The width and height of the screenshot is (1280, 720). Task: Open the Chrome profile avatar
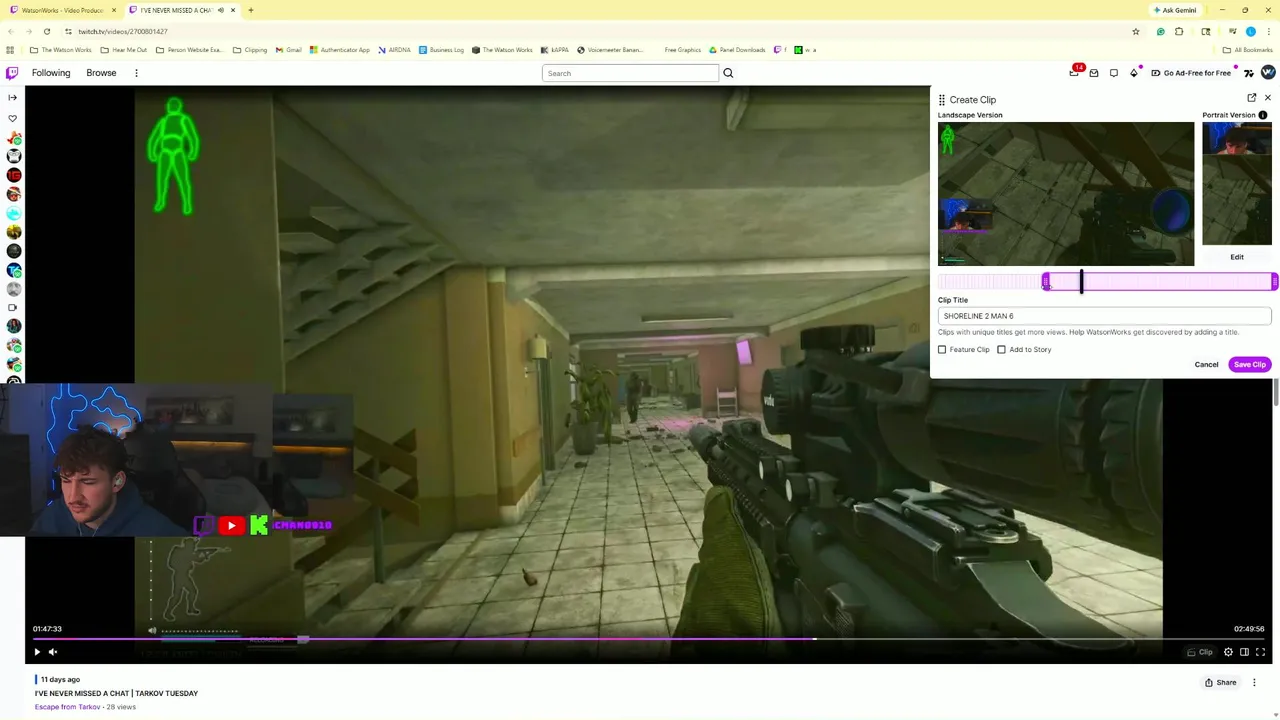[x=1250, y=31]
